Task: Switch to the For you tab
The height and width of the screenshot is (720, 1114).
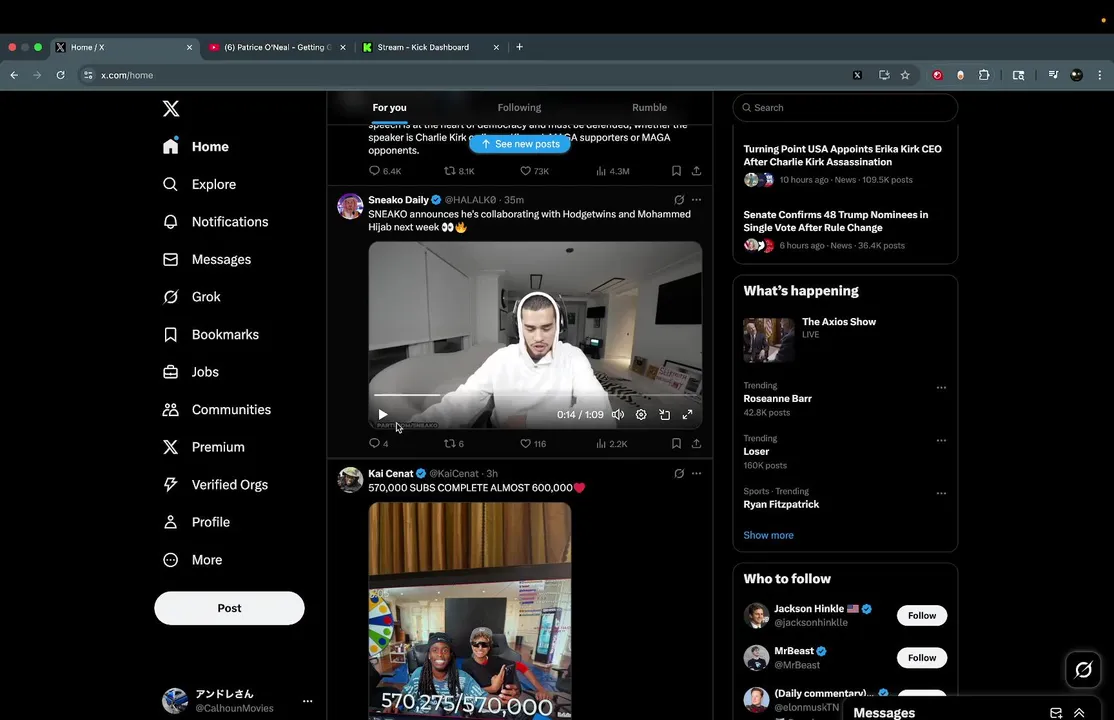Action: click(x=389, y=108)
